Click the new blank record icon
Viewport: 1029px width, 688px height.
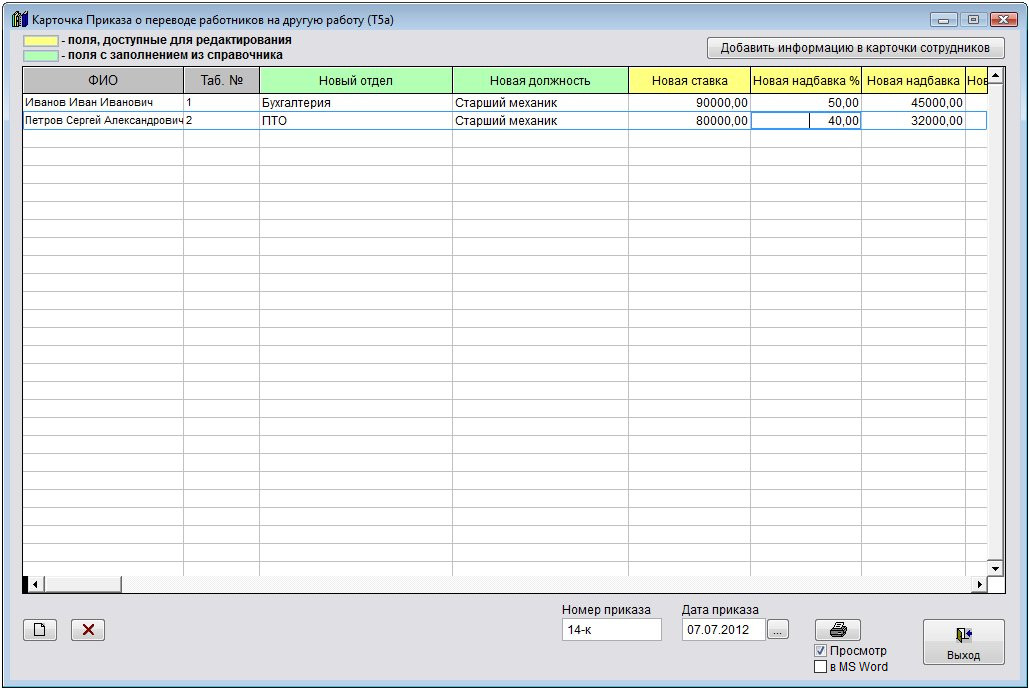click(x=40, y=630)
